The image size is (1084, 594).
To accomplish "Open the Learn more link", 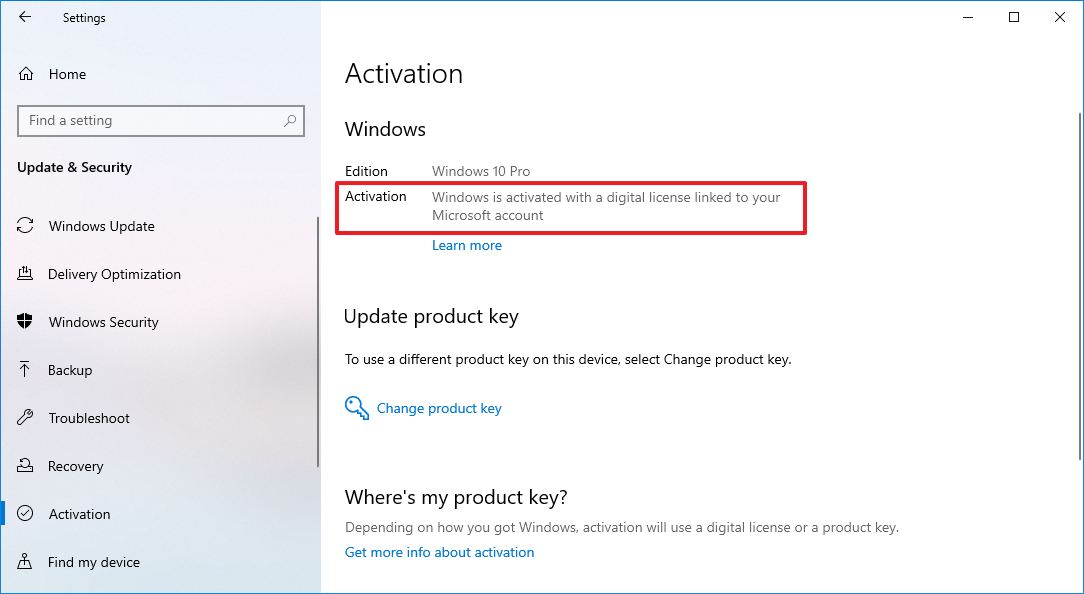I will pyautogui.click(x=467, y=245).
